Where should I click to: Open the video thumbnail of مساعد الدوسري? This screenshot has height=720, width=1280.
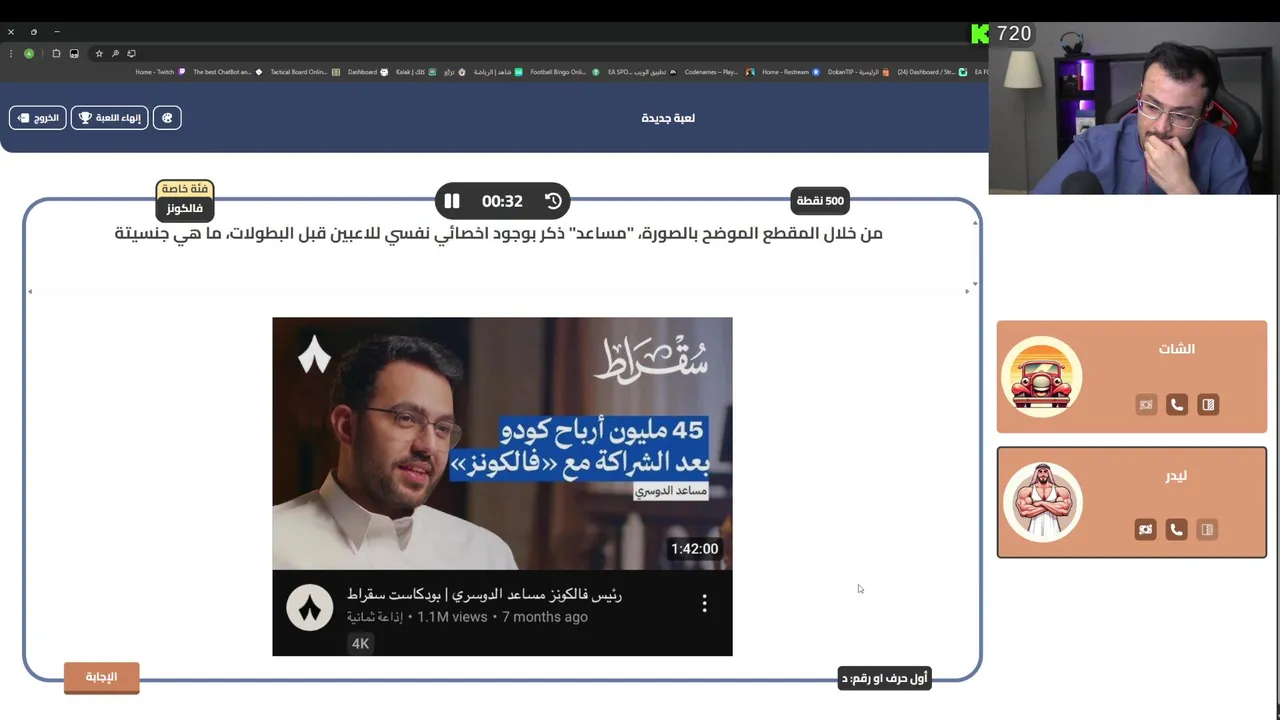pos(502,443)
